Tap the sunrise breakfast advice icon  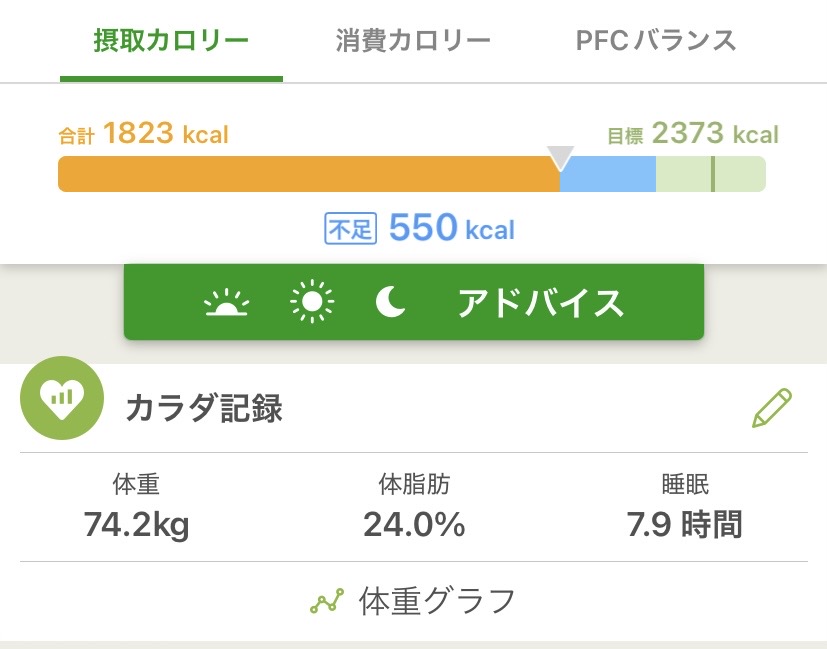[x=226, y=303]
